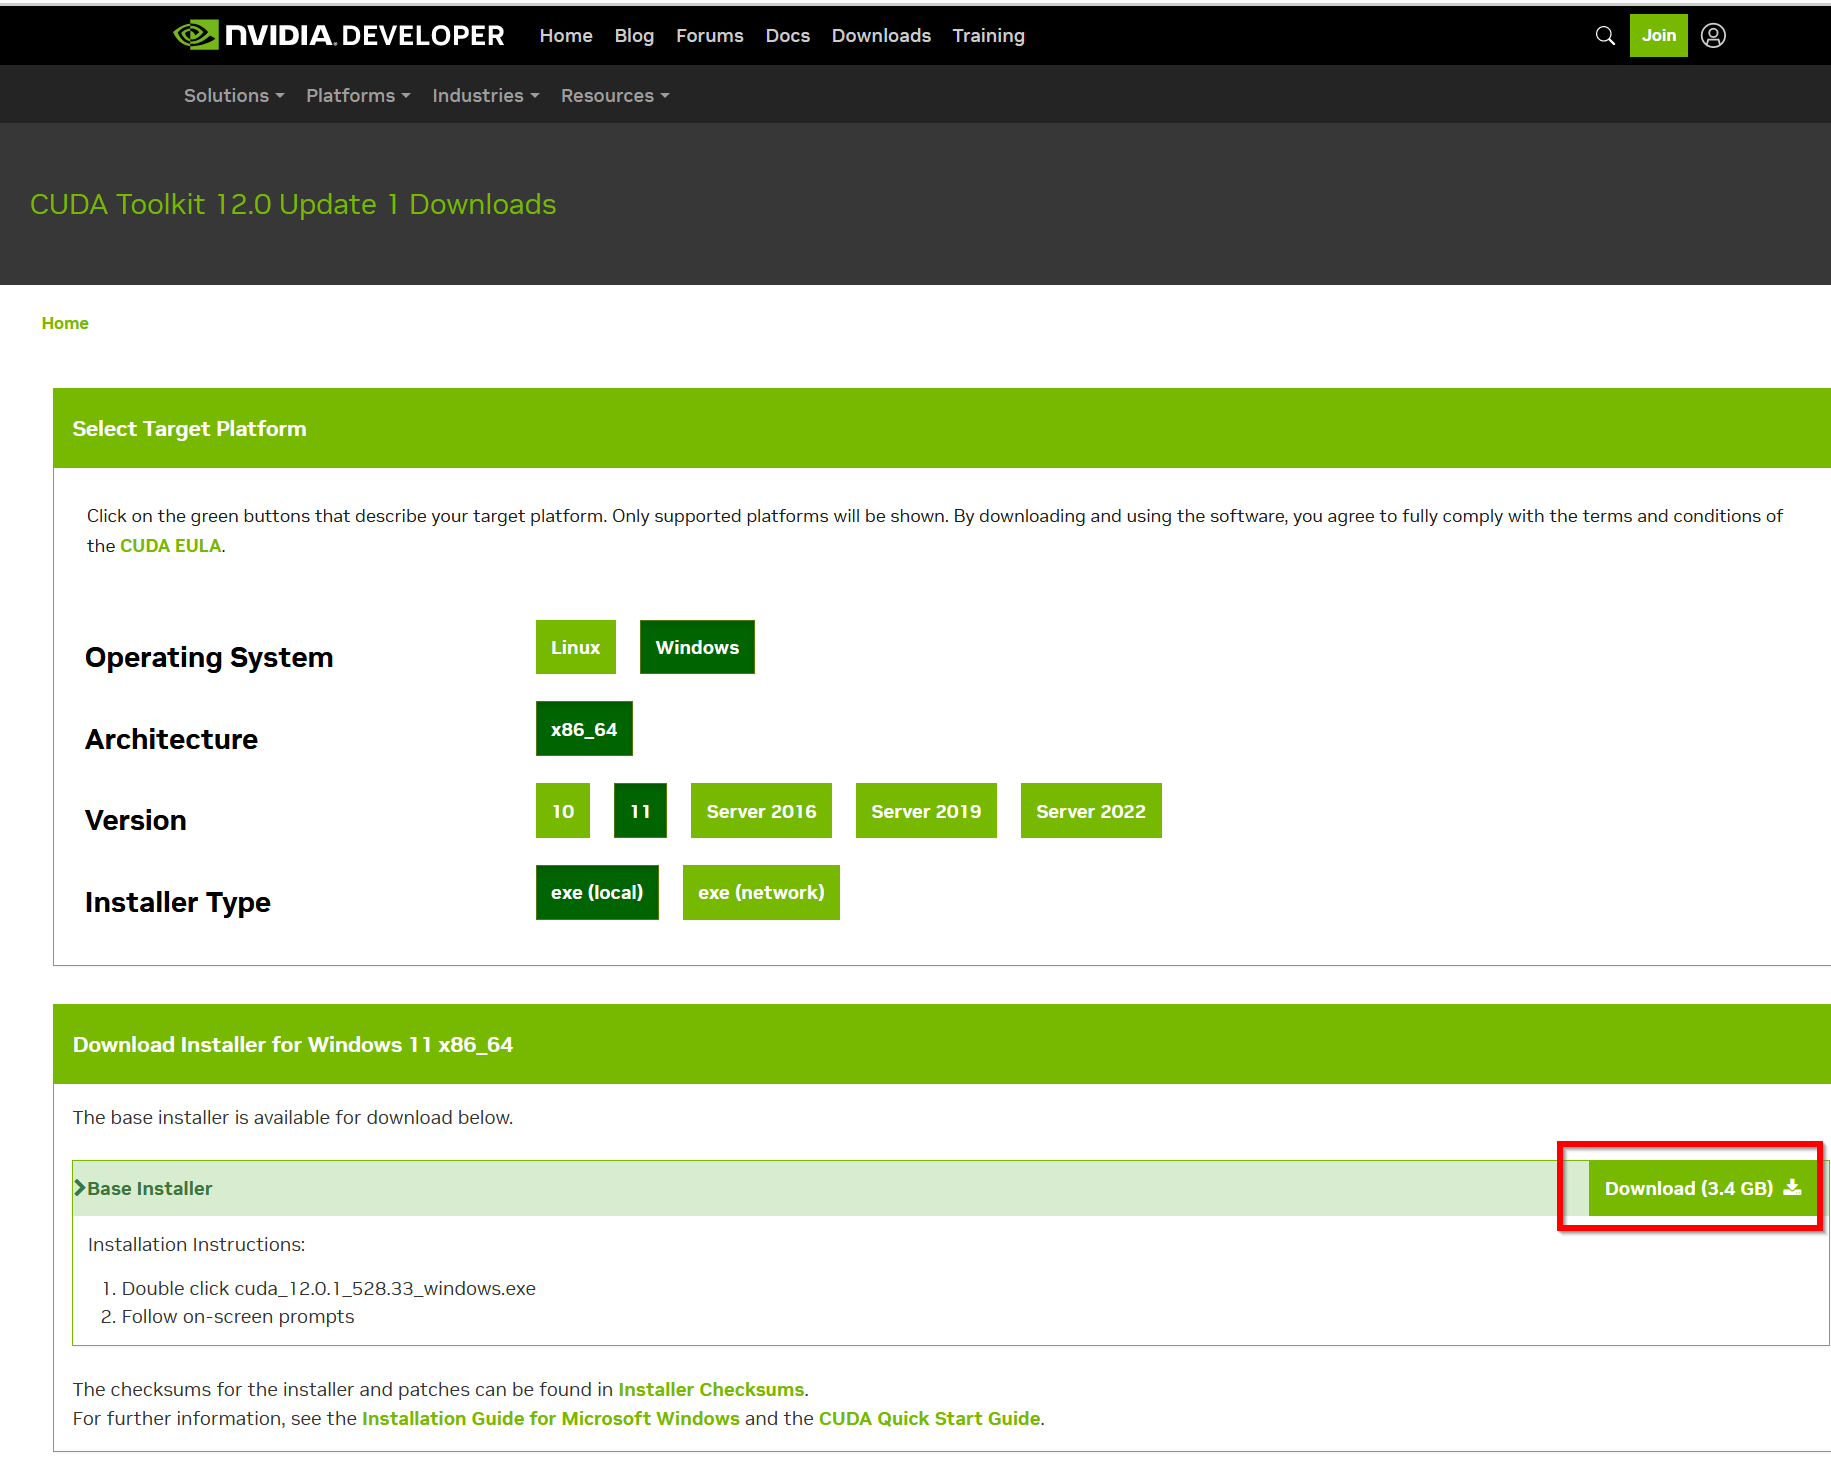Open Installer Checksums link
1831x1463 pixels.
(711, 1389)
